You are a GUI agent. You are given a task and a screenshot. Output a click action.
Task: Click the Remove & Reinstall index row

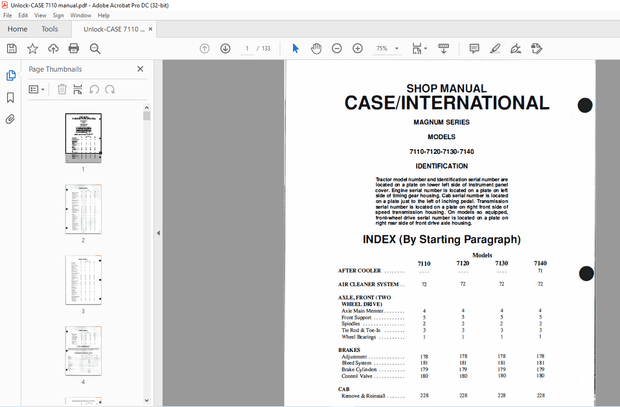click(x=442, y=396)
